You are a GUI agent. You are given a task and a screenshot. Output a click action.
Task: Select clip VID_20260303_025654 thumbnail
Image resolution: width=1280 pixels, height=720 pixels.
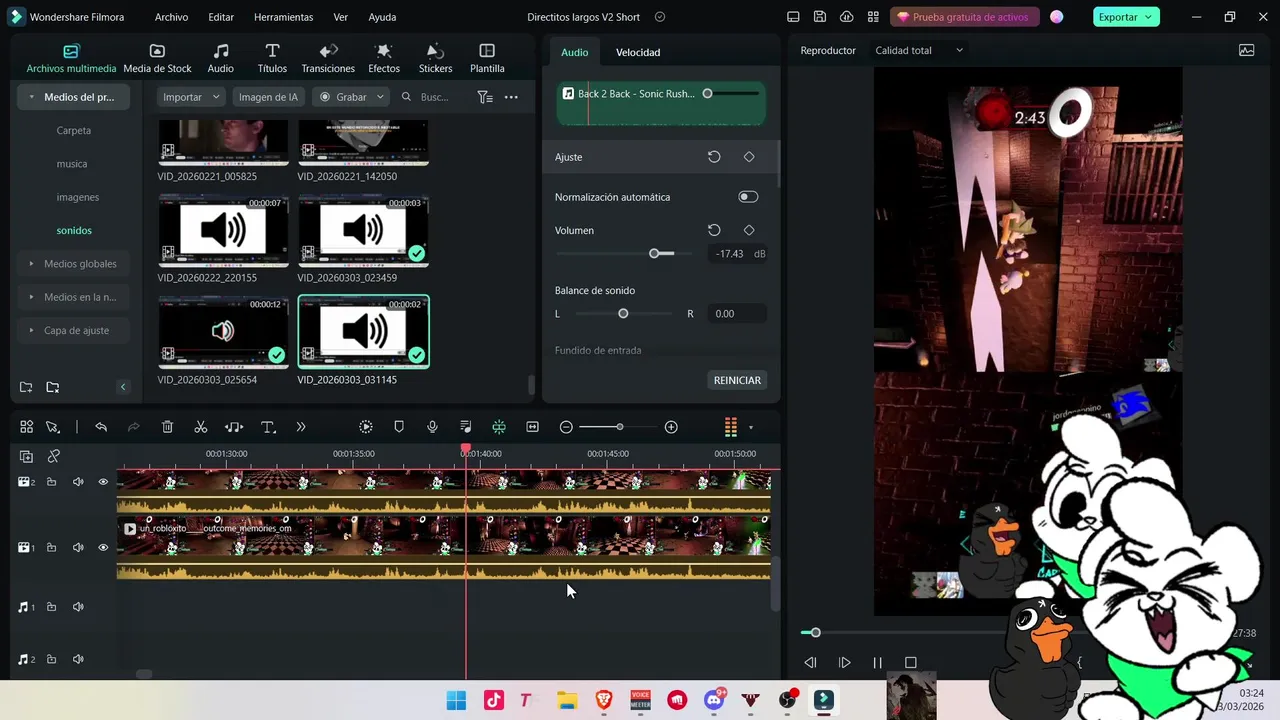pos(223,331)
